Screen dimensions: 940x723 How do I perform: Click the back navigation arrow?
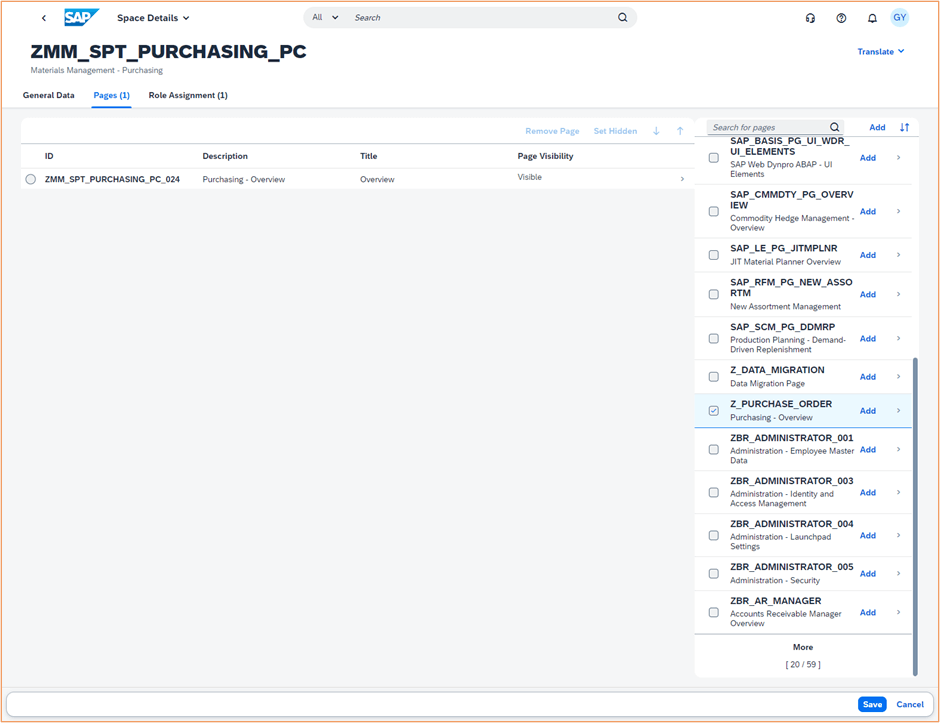44,18
